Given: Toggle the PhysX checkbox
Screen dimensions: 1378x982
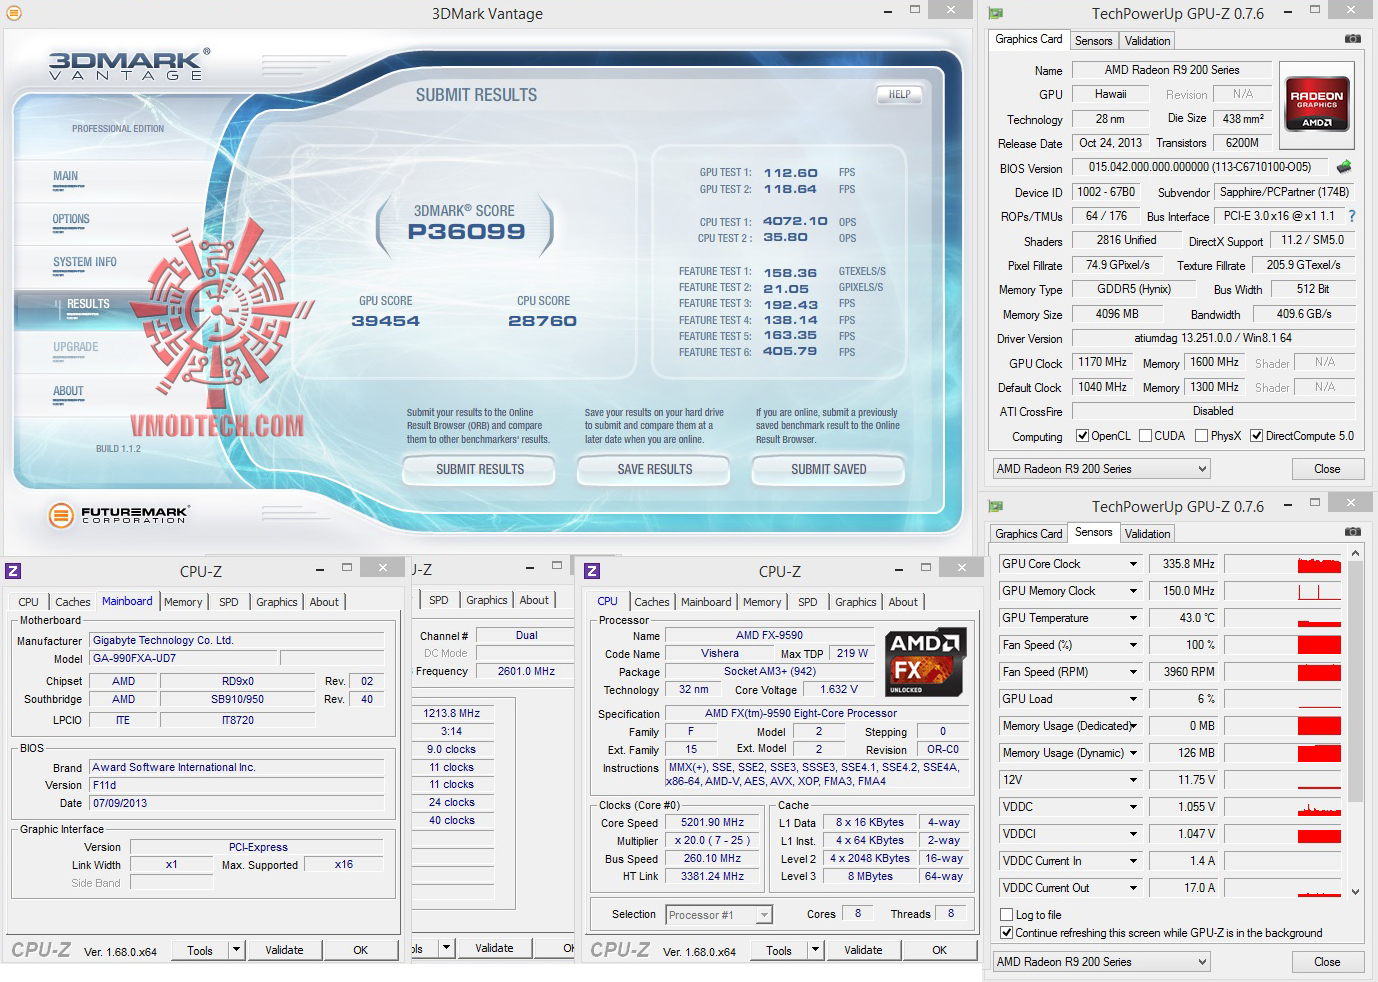Looking at the screenshot, I should tap(1201, 436).
